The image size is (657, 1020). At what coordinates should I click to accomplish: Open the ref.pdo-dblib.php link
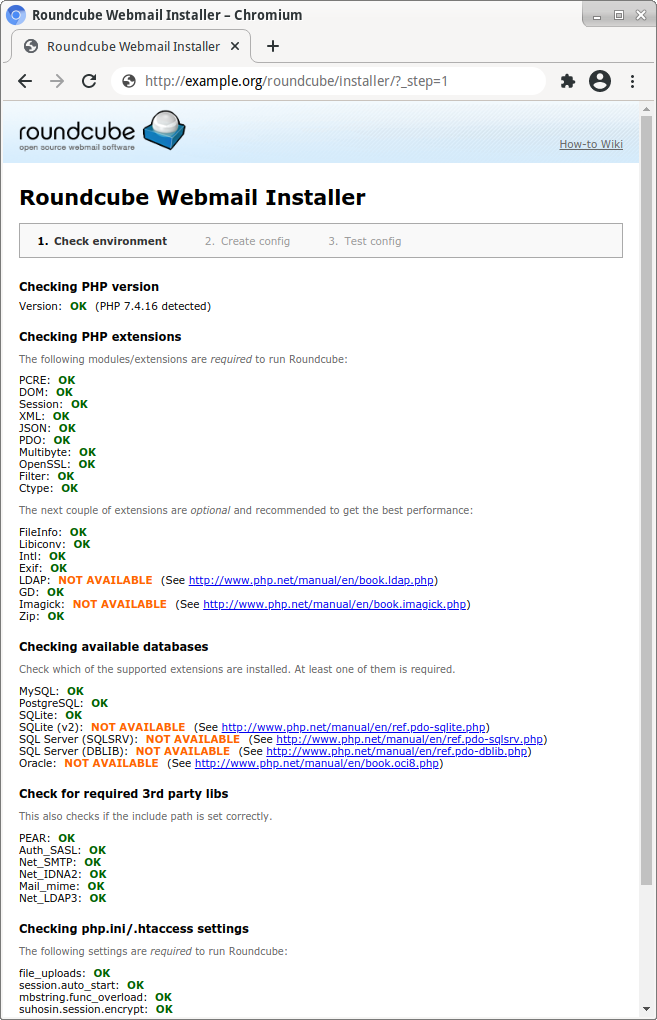point(396,751)
